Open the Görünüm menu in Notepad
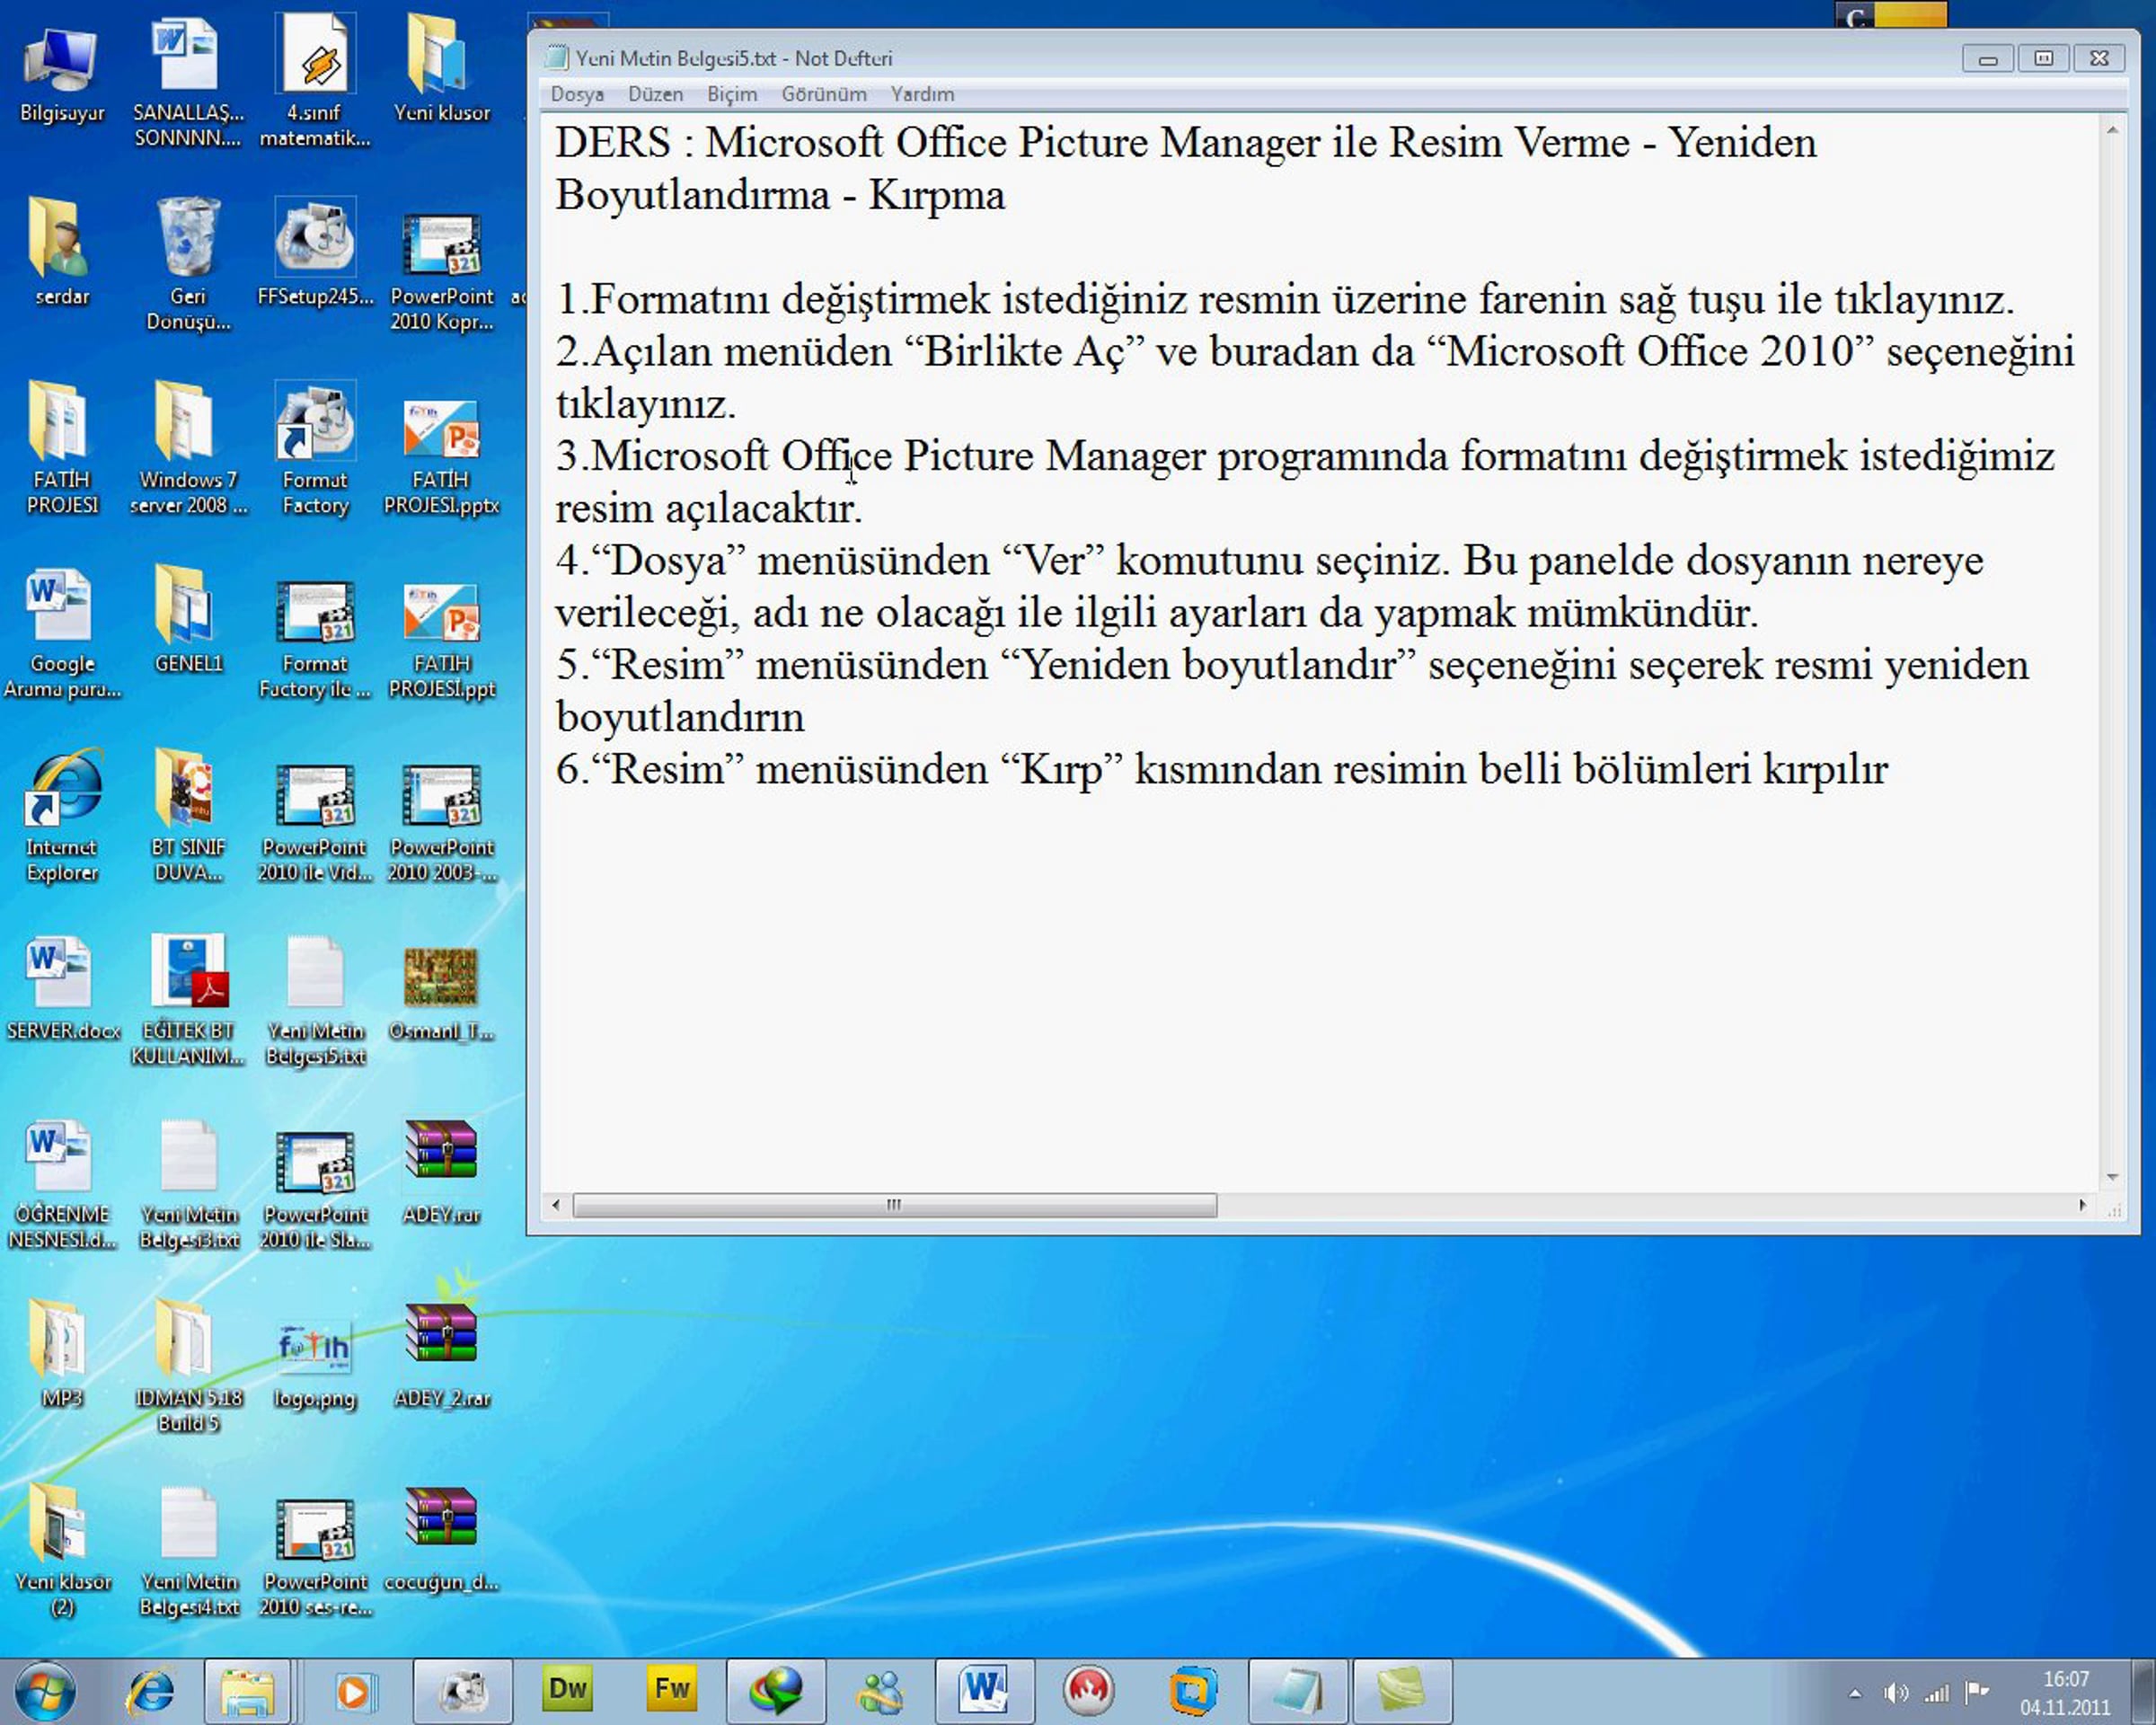This screenshot has height=1725, width=2156. tap(824, 94)
